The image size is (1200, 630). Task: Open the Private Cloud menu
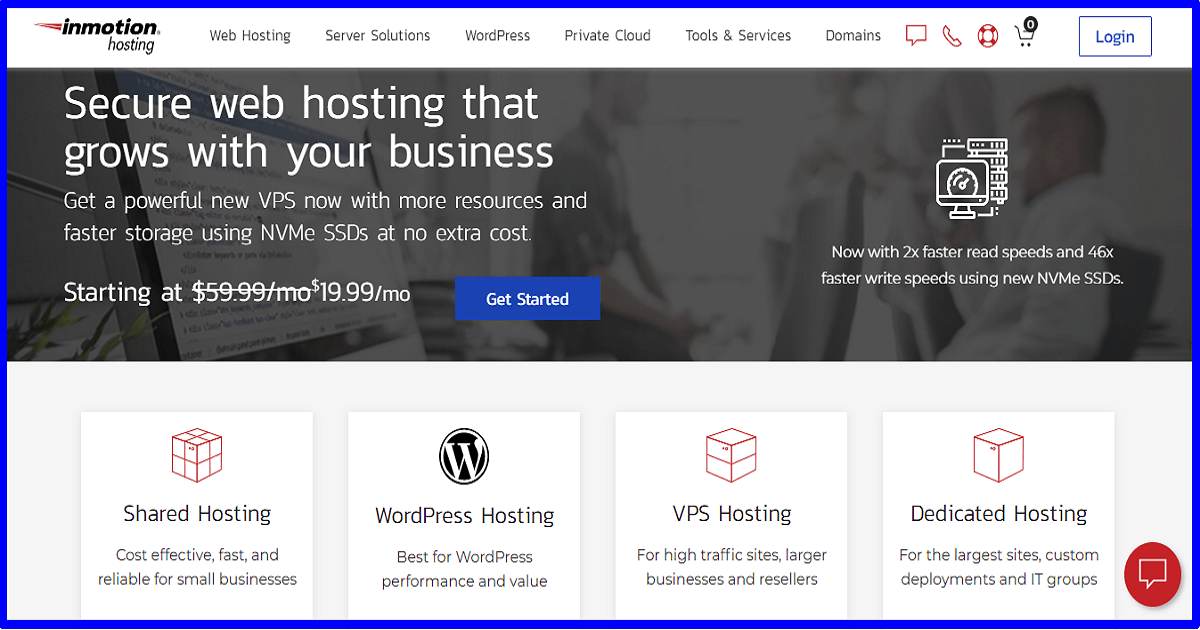[x=607, y=36]
